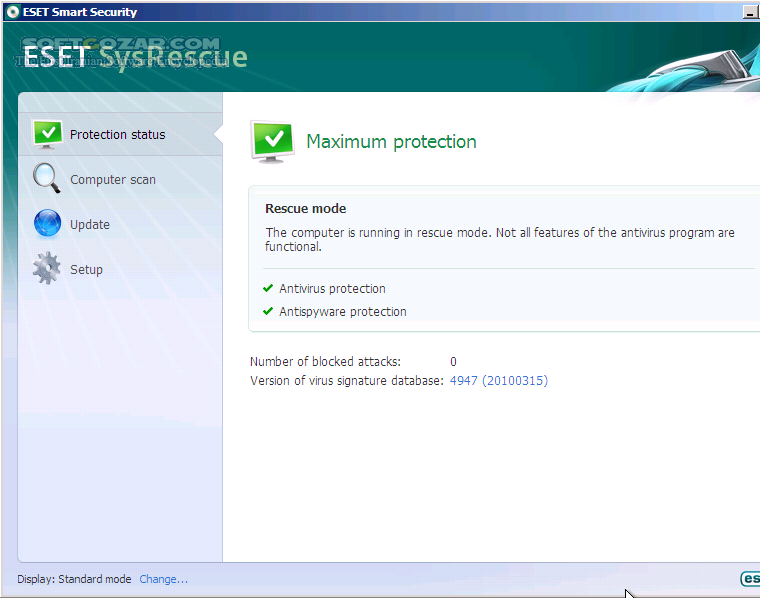
Task: Click the Display: Standard mode text
Action: (x=74, y=579)
